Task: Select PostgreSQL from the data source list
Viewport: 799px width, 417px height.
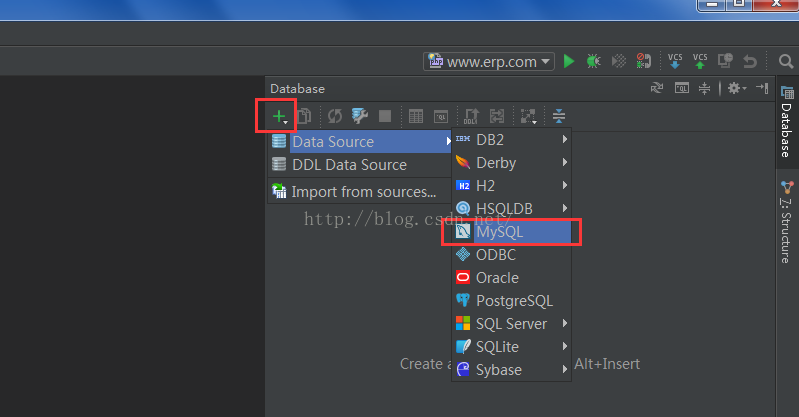Action: tap(511, 301)
